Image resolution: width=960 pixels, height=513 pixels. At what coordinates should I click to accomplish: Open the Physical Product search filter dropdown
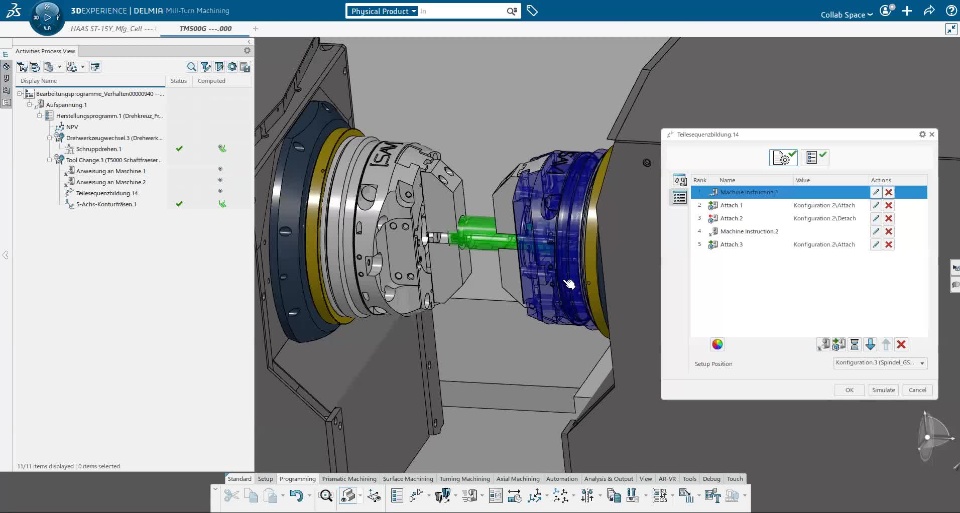(383, 11)
